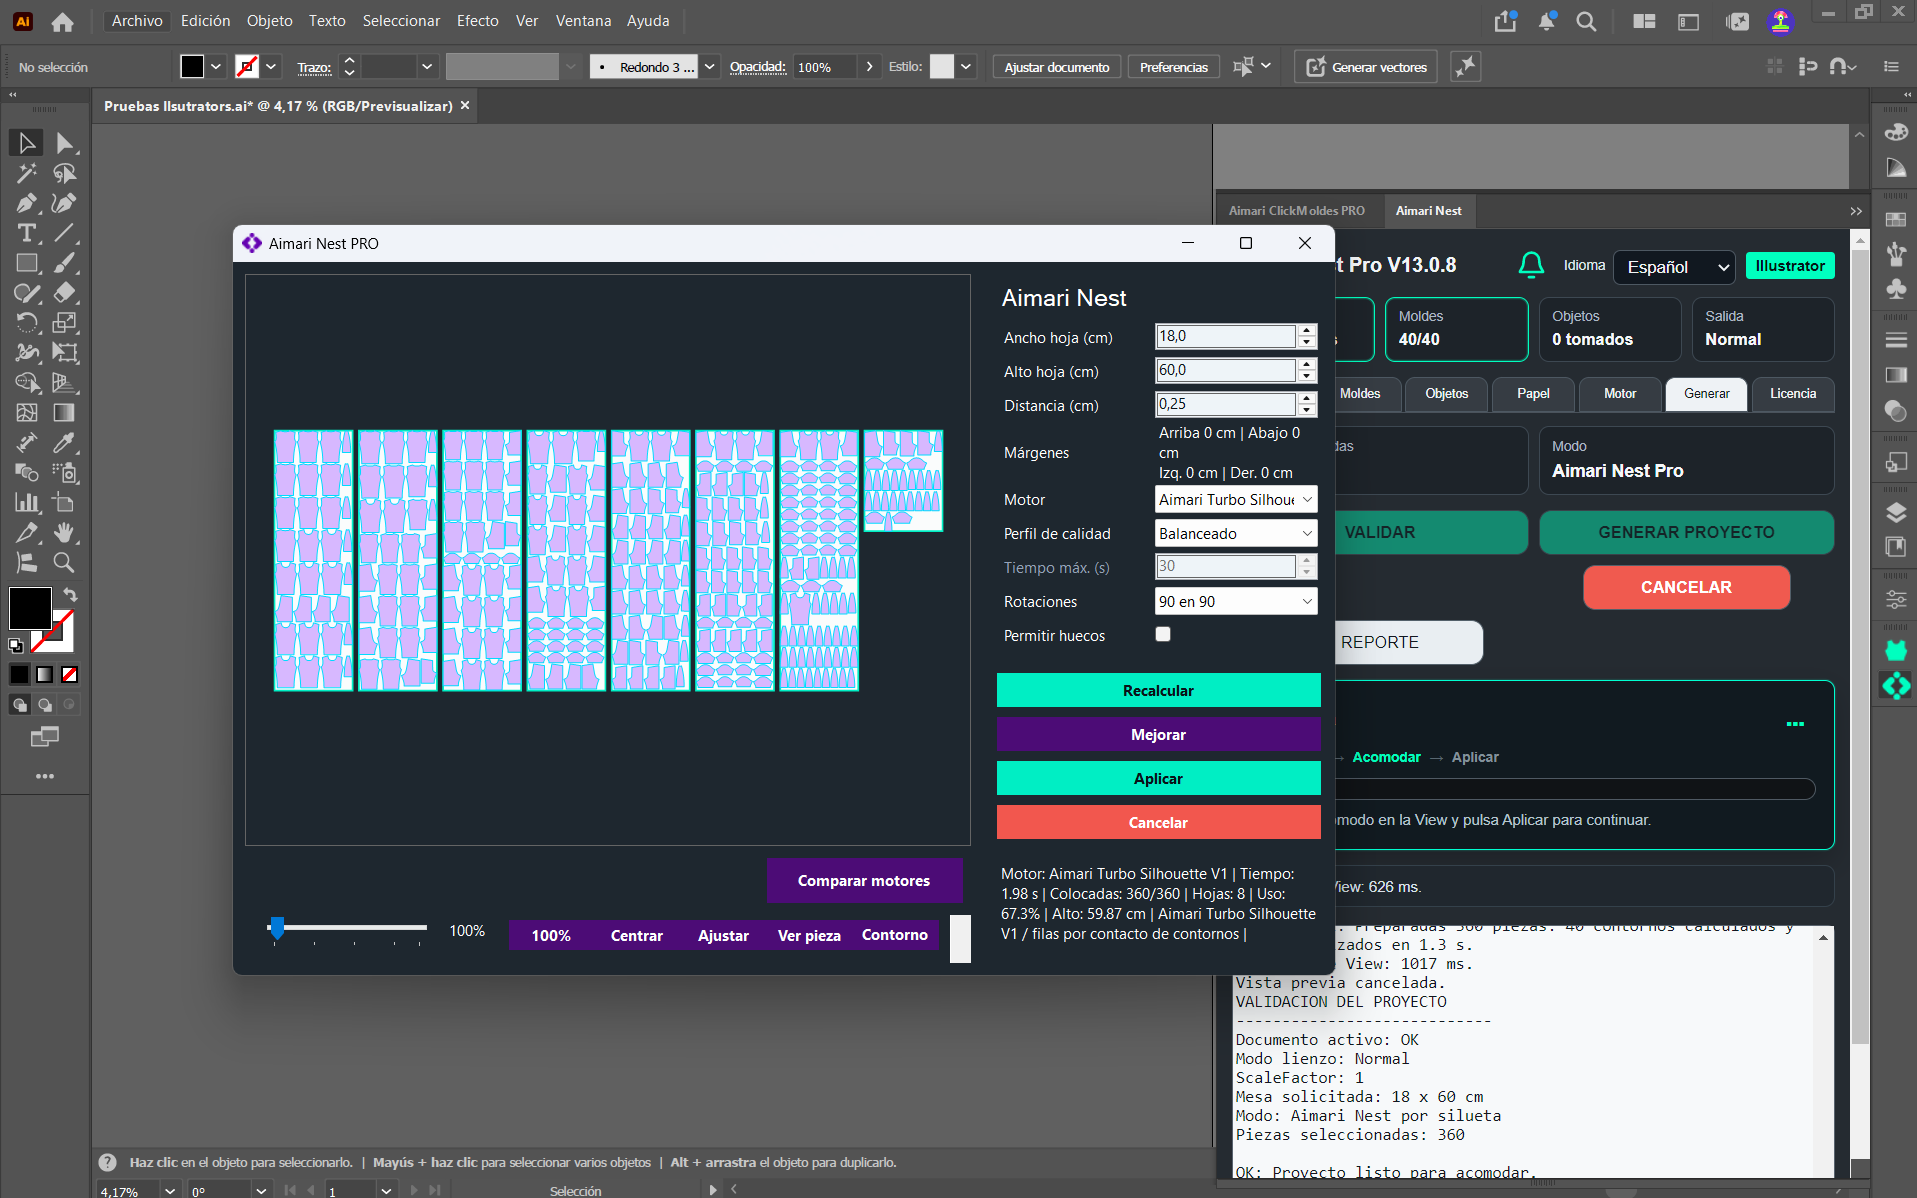Open the Redondo brush profile dropdown
The image size is (1917, 1198).
[x=709, y=67]
